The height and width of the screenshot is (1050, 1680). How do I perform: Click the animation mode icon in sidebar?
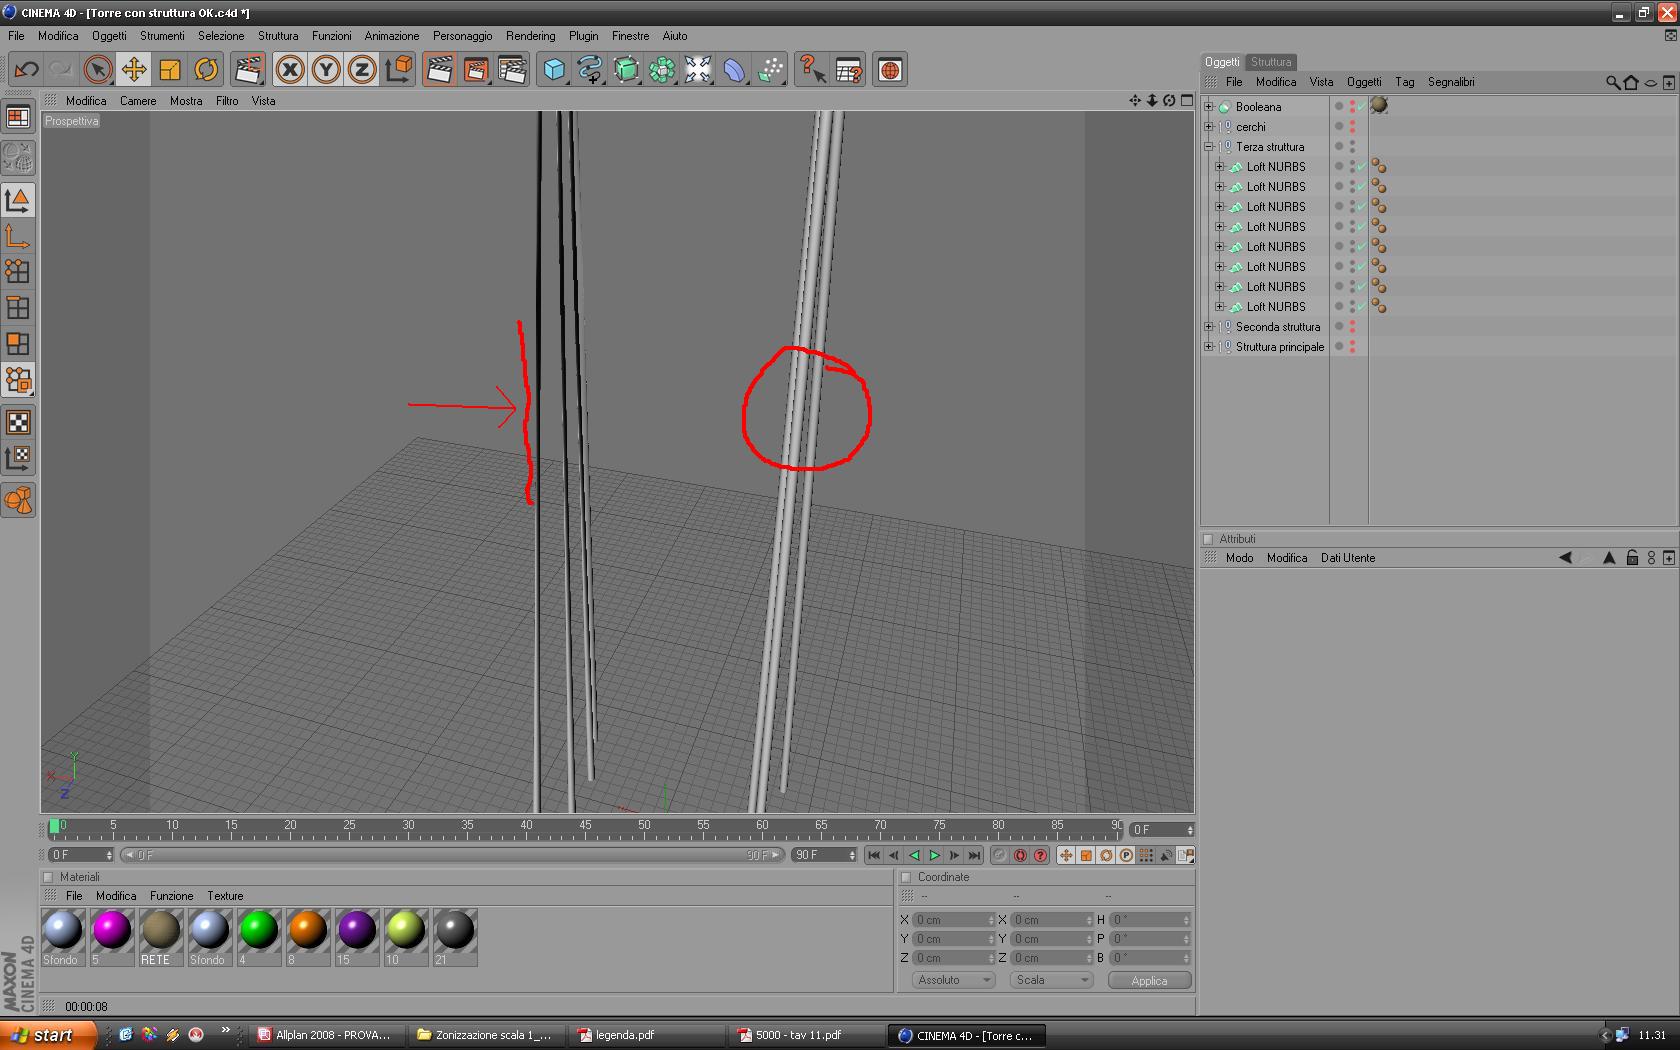(x=18, y=500)
